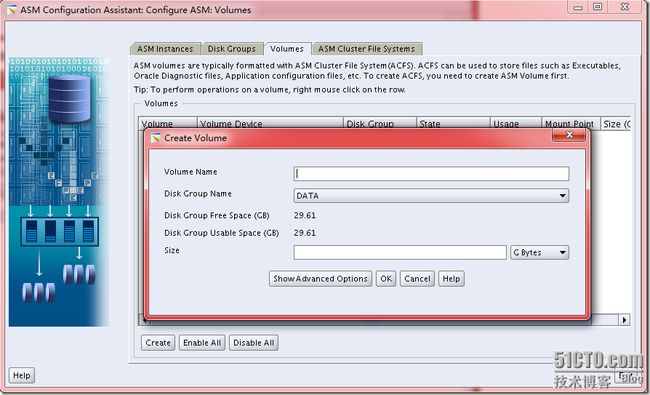
Task: Click the Usage column header
Action: 516,124
